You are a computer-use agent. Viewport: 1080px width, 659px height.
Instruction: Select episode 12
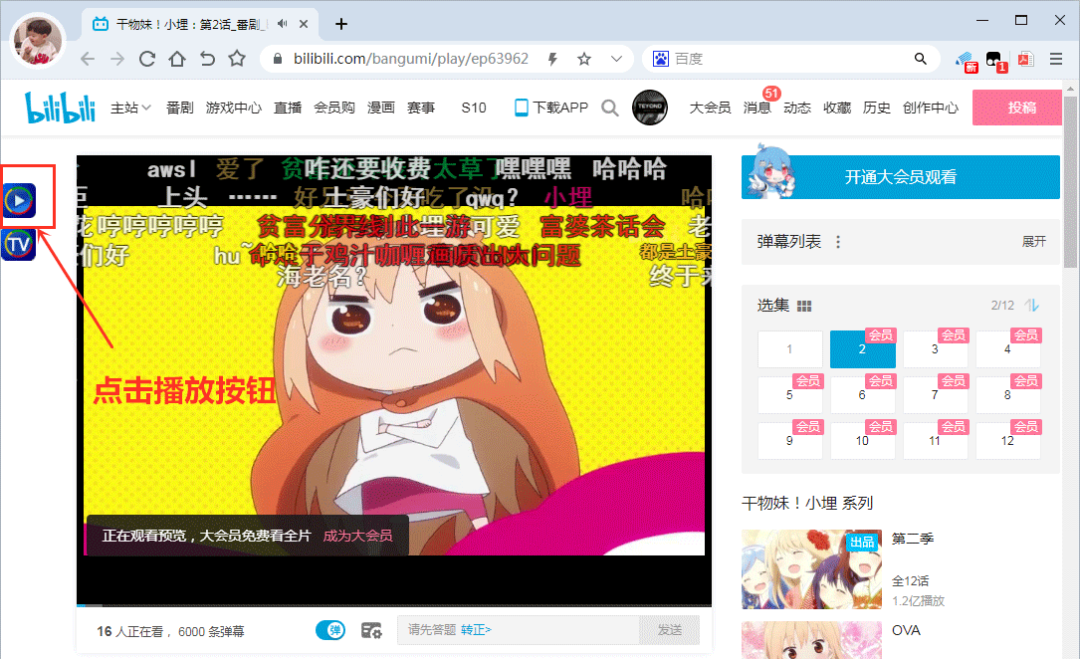pyautogui.click(x=1008, y=441)
